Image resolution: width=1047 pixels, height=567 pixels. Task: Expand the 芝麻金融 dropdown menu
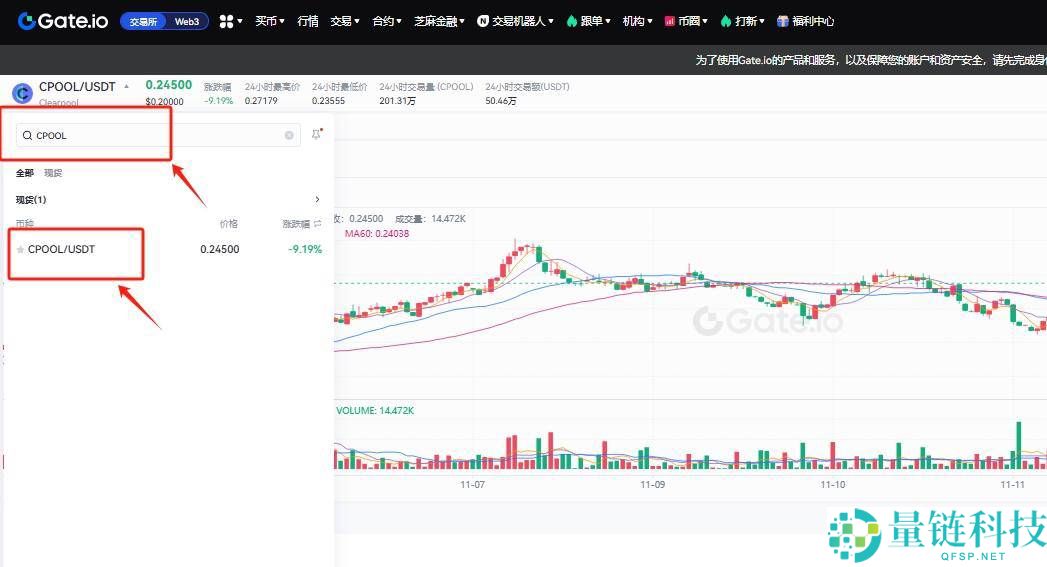[439, 21]
